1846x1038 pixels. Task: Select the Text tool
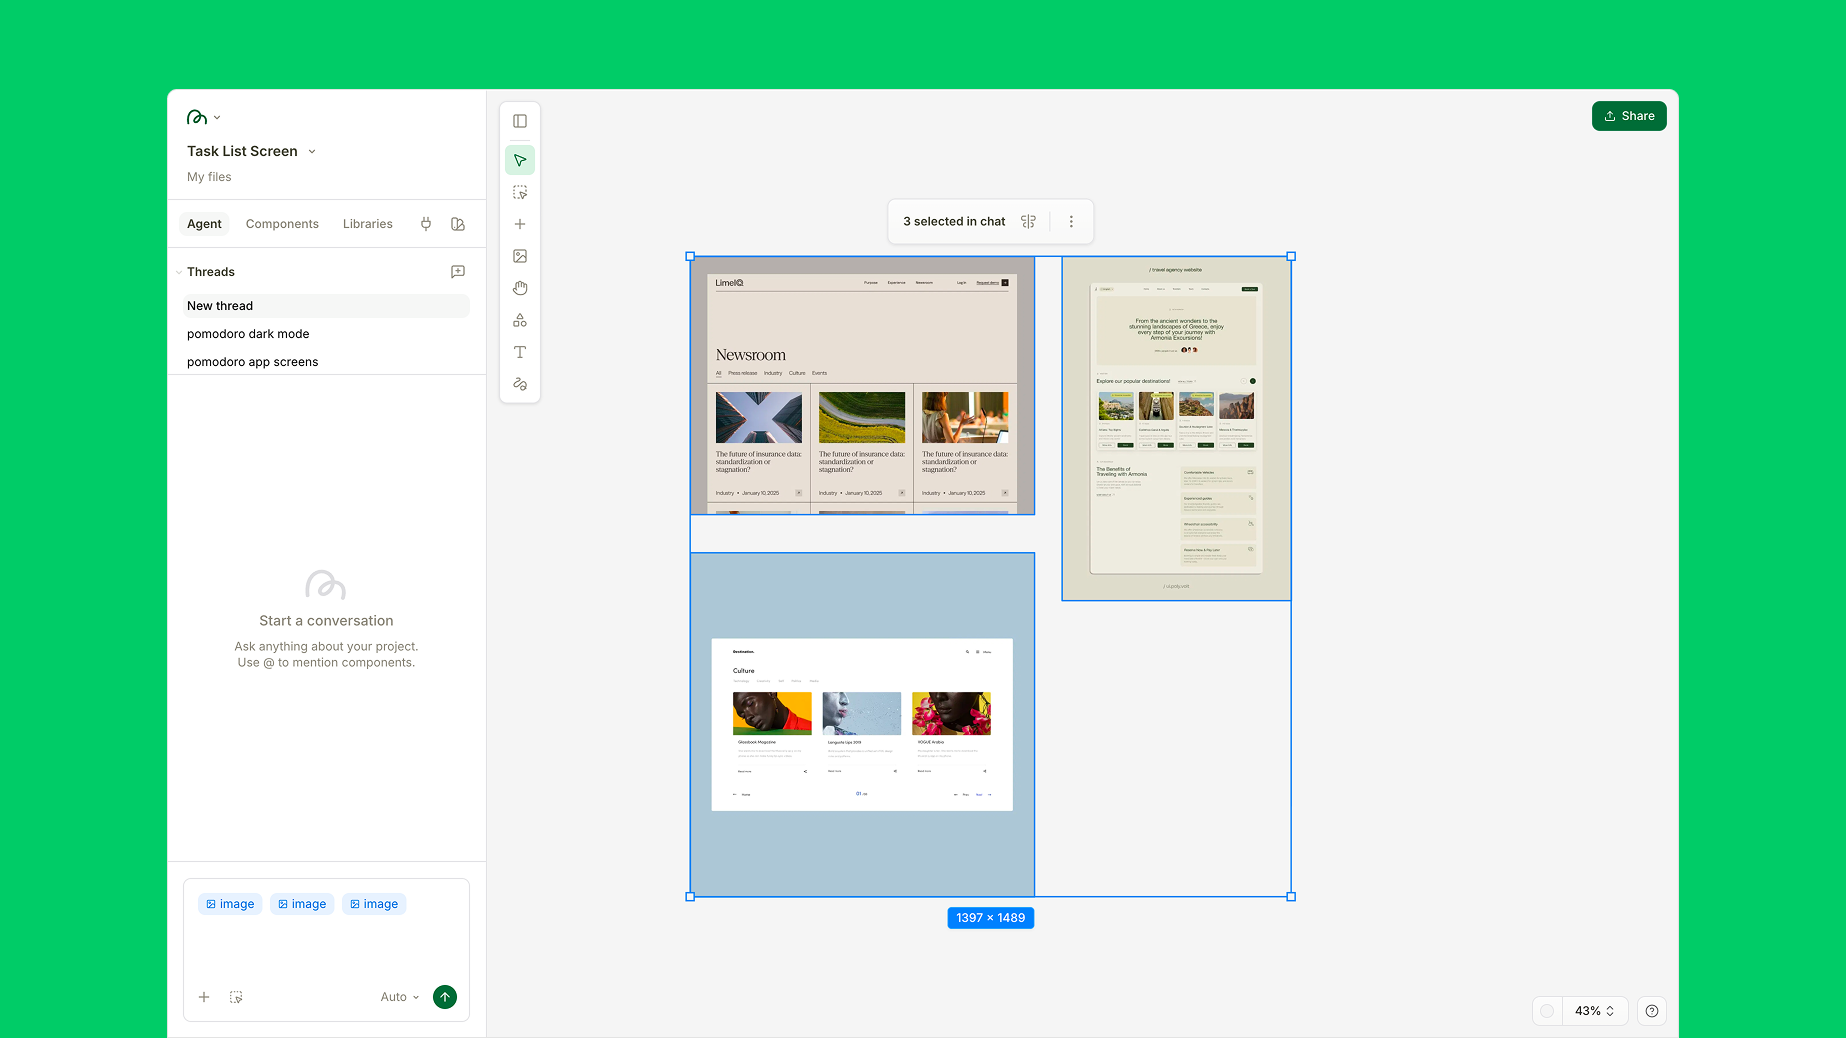pyautogui.click(x=520, y=352)
